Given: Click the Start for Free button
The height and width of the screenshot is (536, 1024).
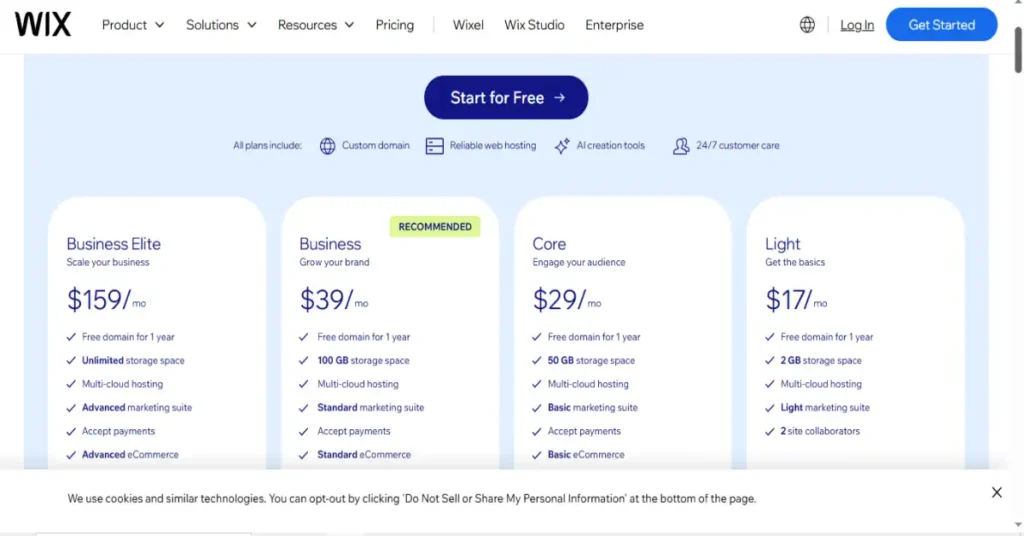Looking at the screenshot, I should click(506, 98).
